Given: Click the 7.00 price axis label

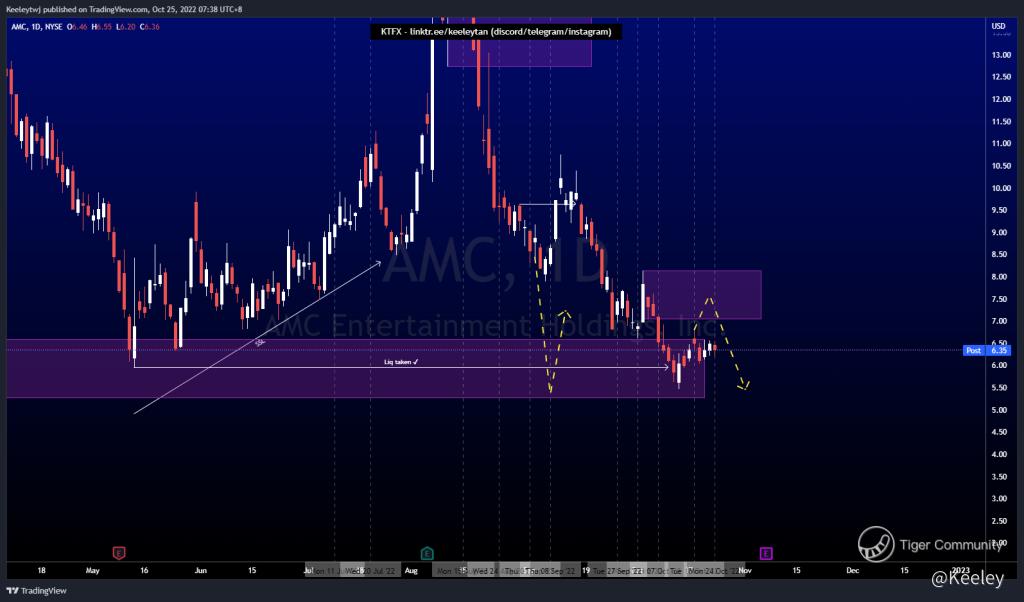Looking at the screenshot, I should [999, 321].
